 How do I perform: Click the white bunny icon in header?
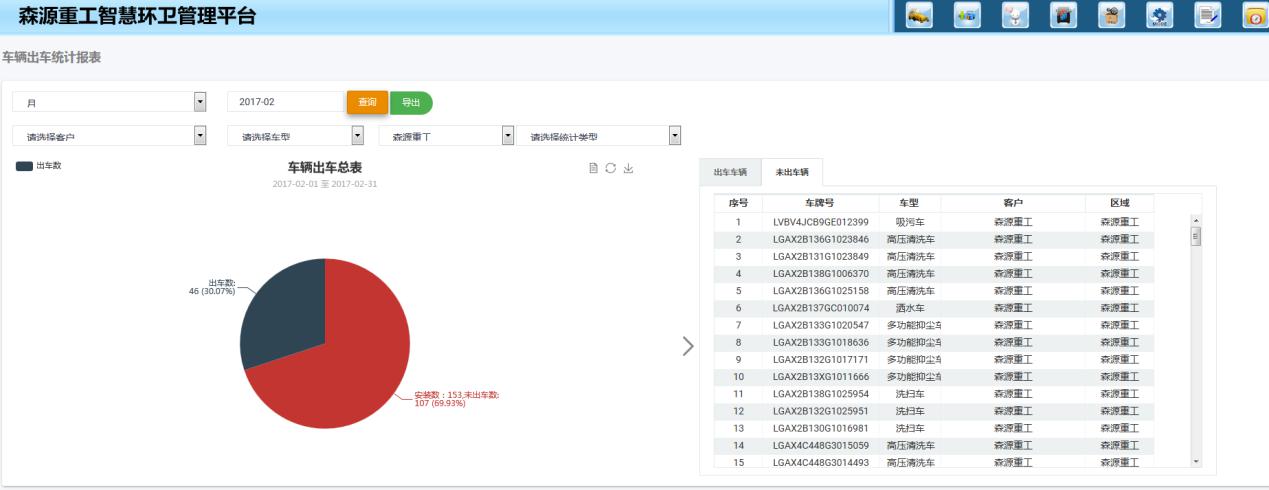[1015, 16]
